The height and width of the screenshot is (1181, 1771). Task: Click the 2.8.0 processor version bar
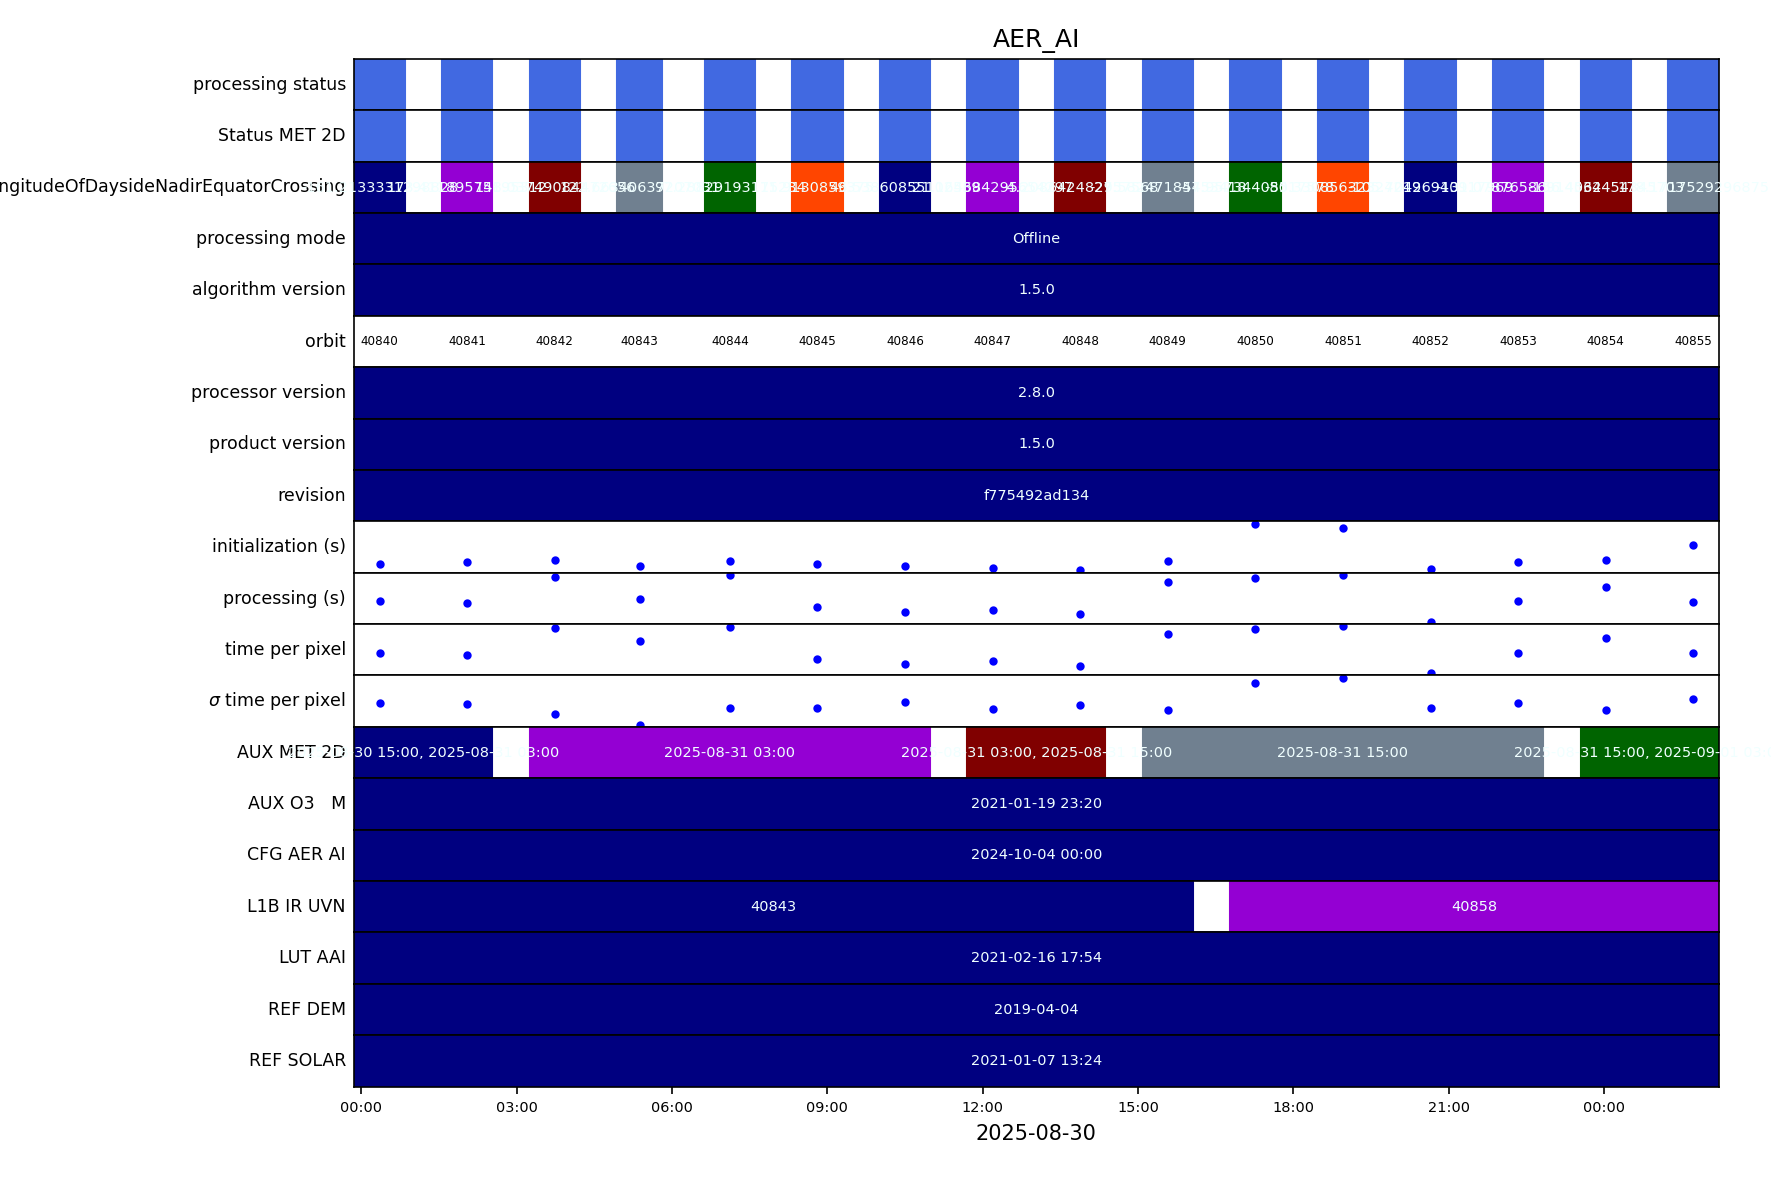[1035, 392]
